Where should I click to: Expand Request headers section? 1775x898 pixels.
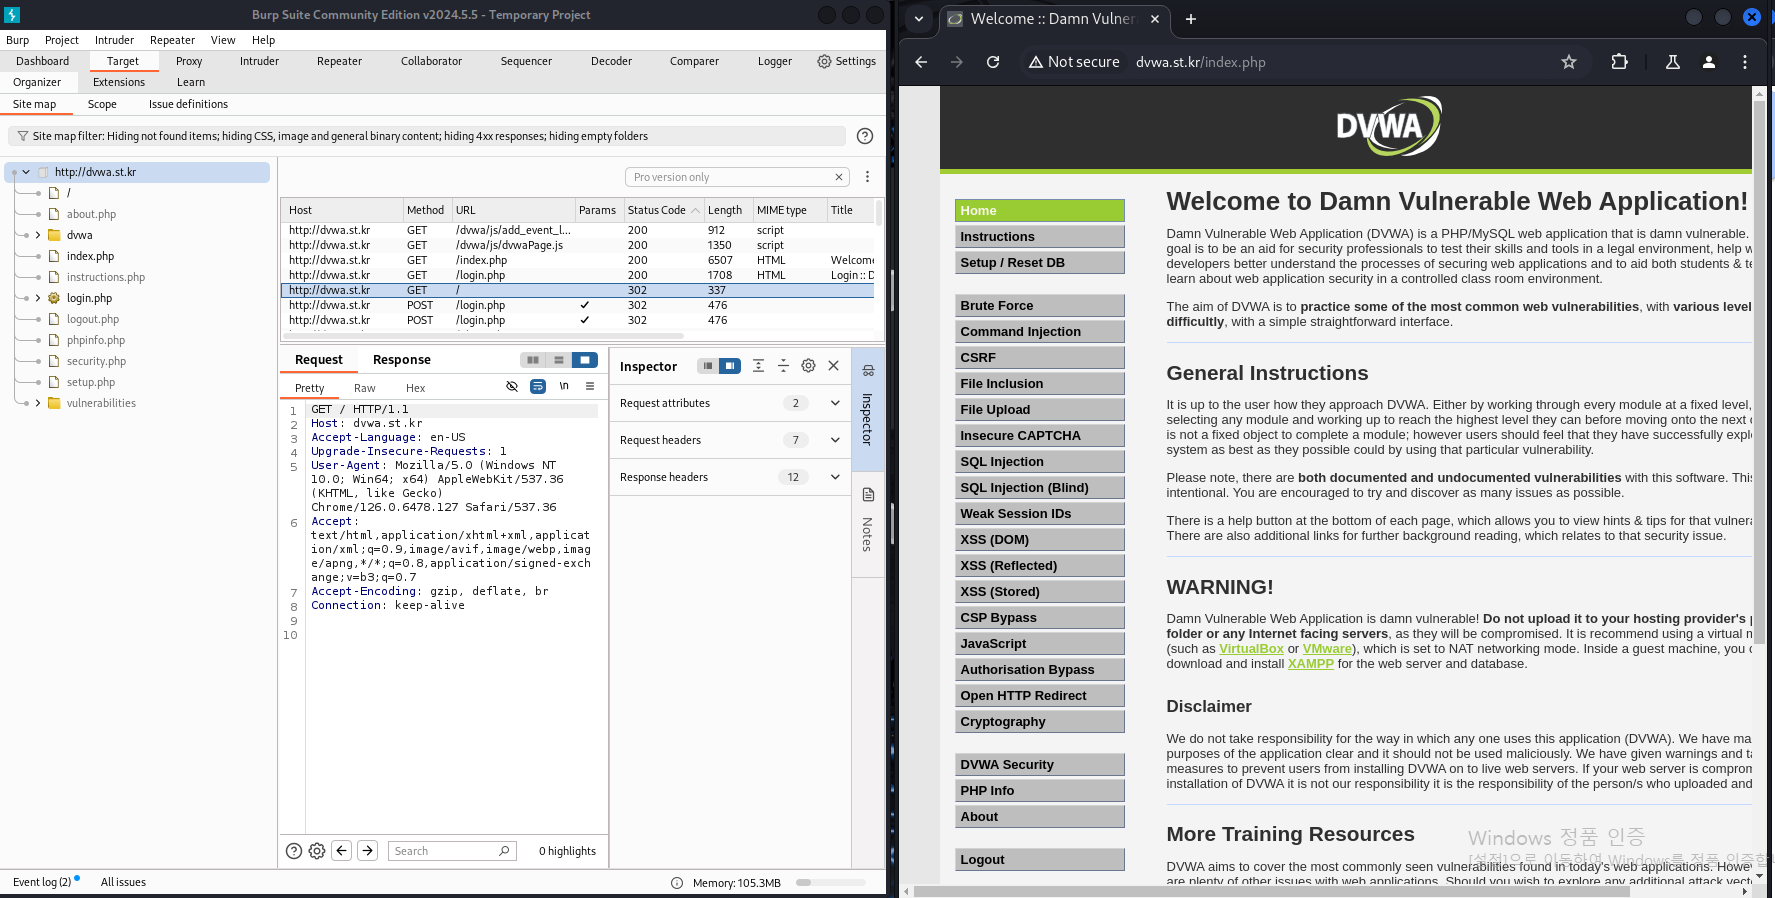(x=835, y=440)
